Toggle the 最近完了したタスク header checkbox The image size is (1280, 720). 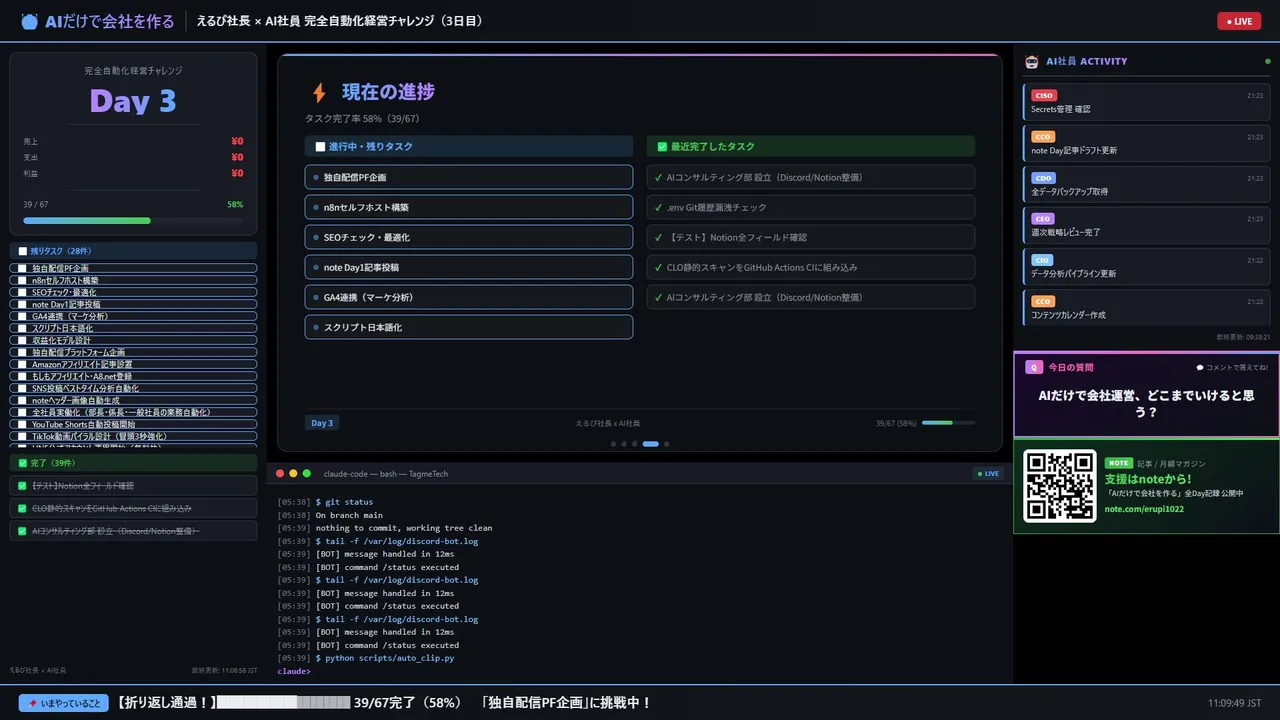coord(662,146)
